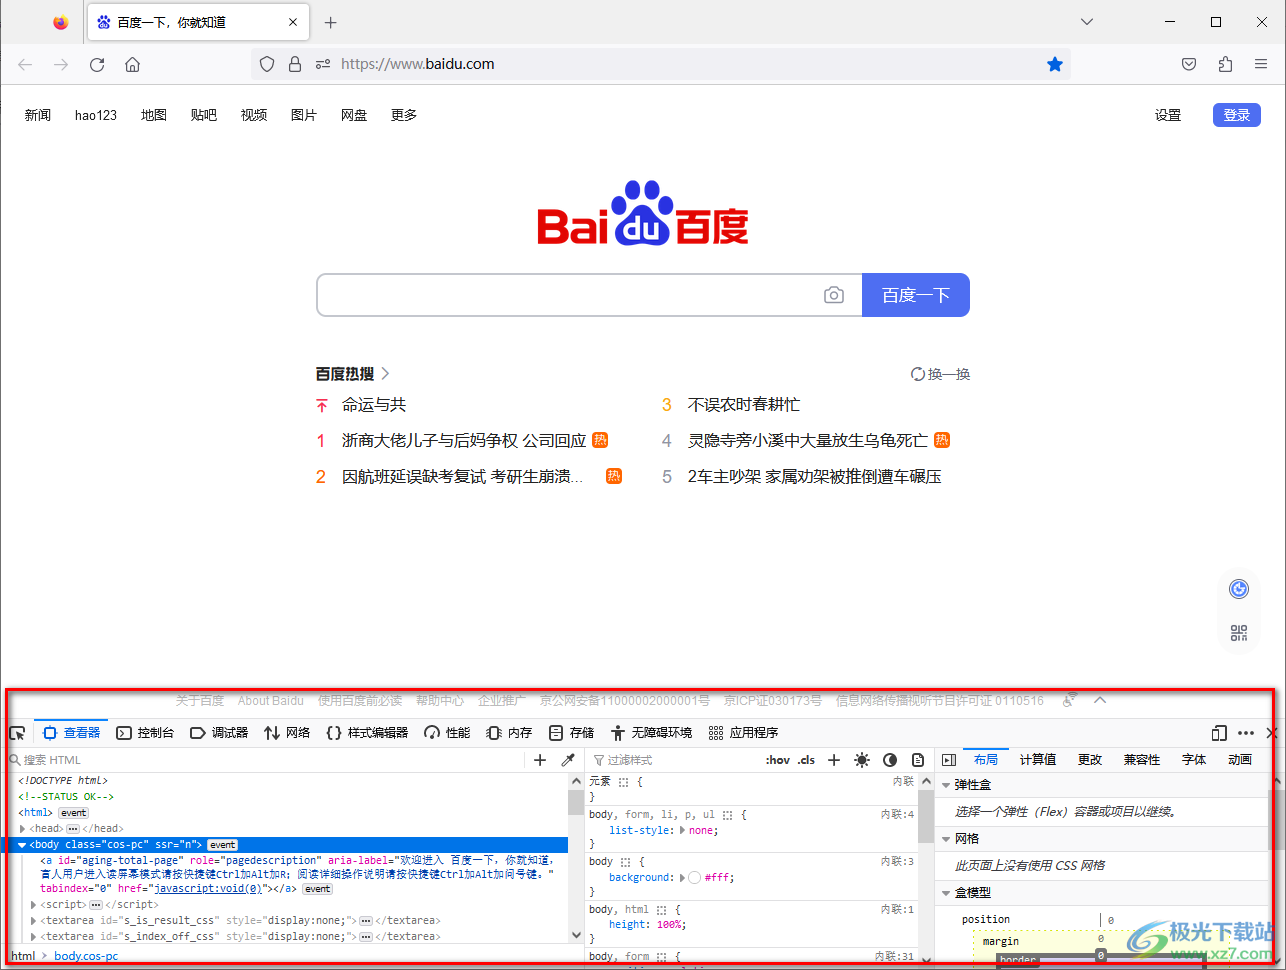
Task: Open the 应用程序 application tab
Action: (x=743, y=733)
